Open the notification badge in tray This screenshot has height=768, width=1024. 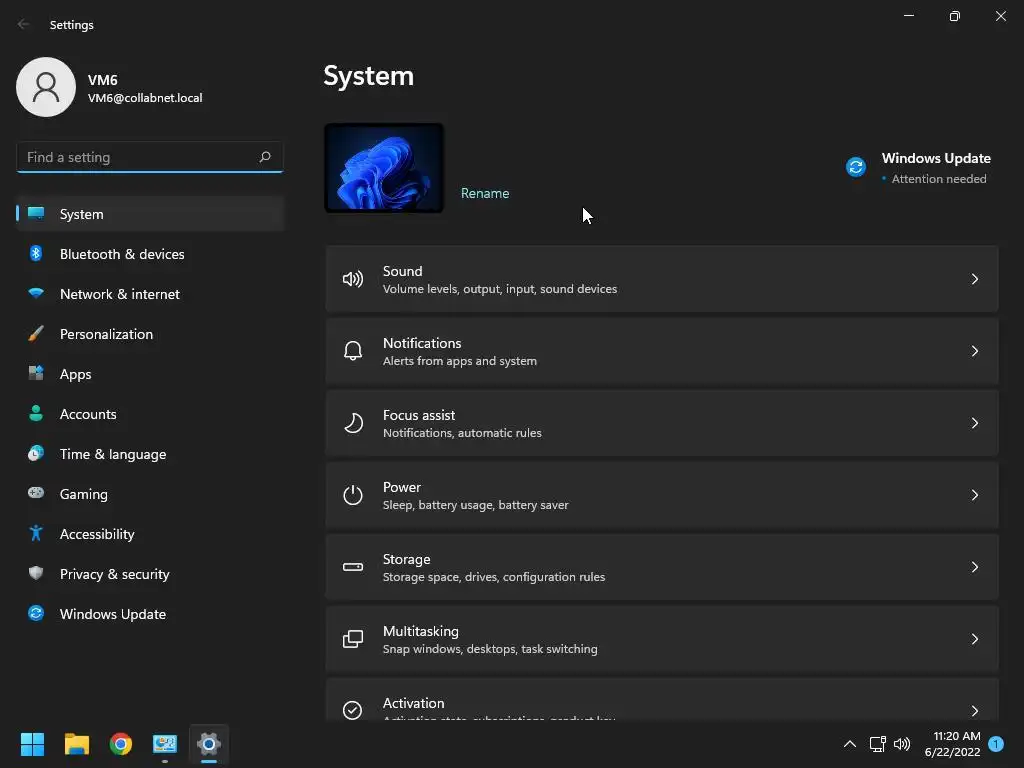(996, 744)
